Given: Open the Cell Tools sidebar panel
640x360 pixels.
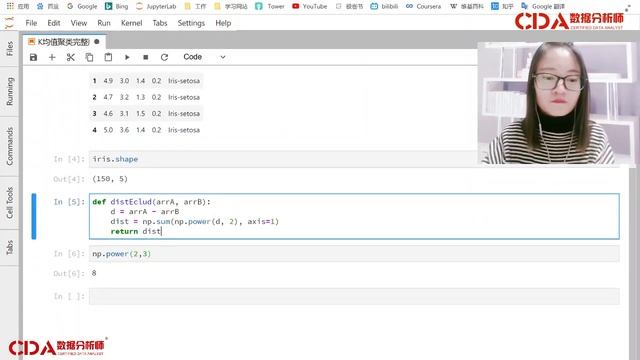Looking at the screenshot, I should [9, 202].
